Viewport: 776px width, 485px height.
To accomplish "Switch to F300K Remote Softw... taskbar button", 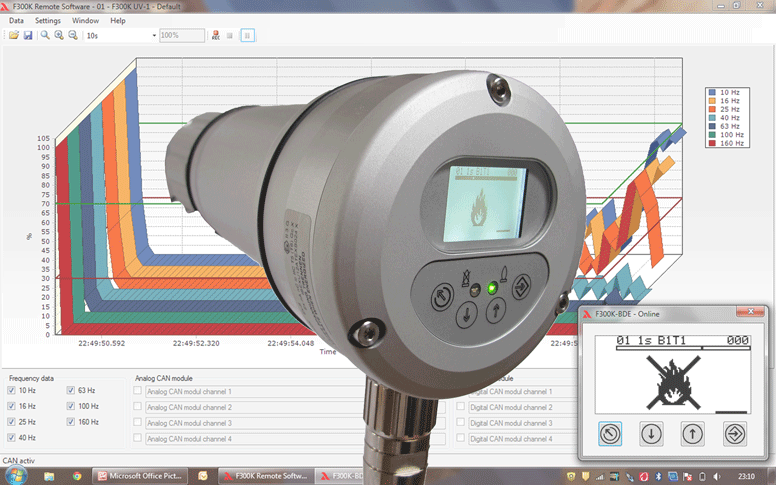I will 266,476.
